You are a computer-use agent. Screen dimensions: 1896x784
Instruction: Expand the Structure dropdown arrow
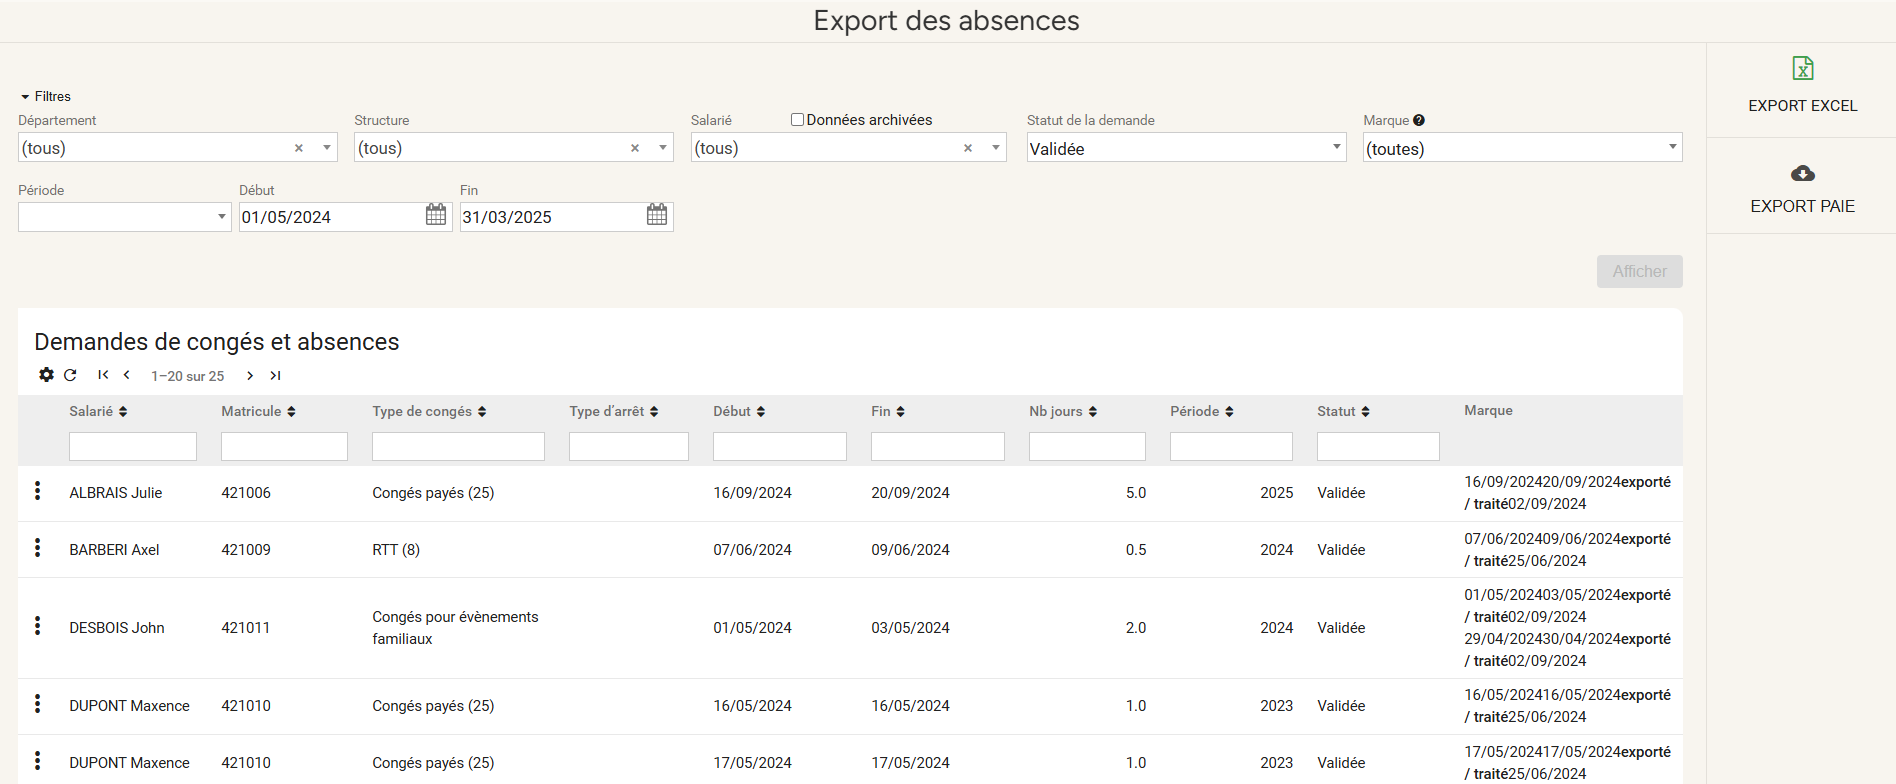coord(662,148)
